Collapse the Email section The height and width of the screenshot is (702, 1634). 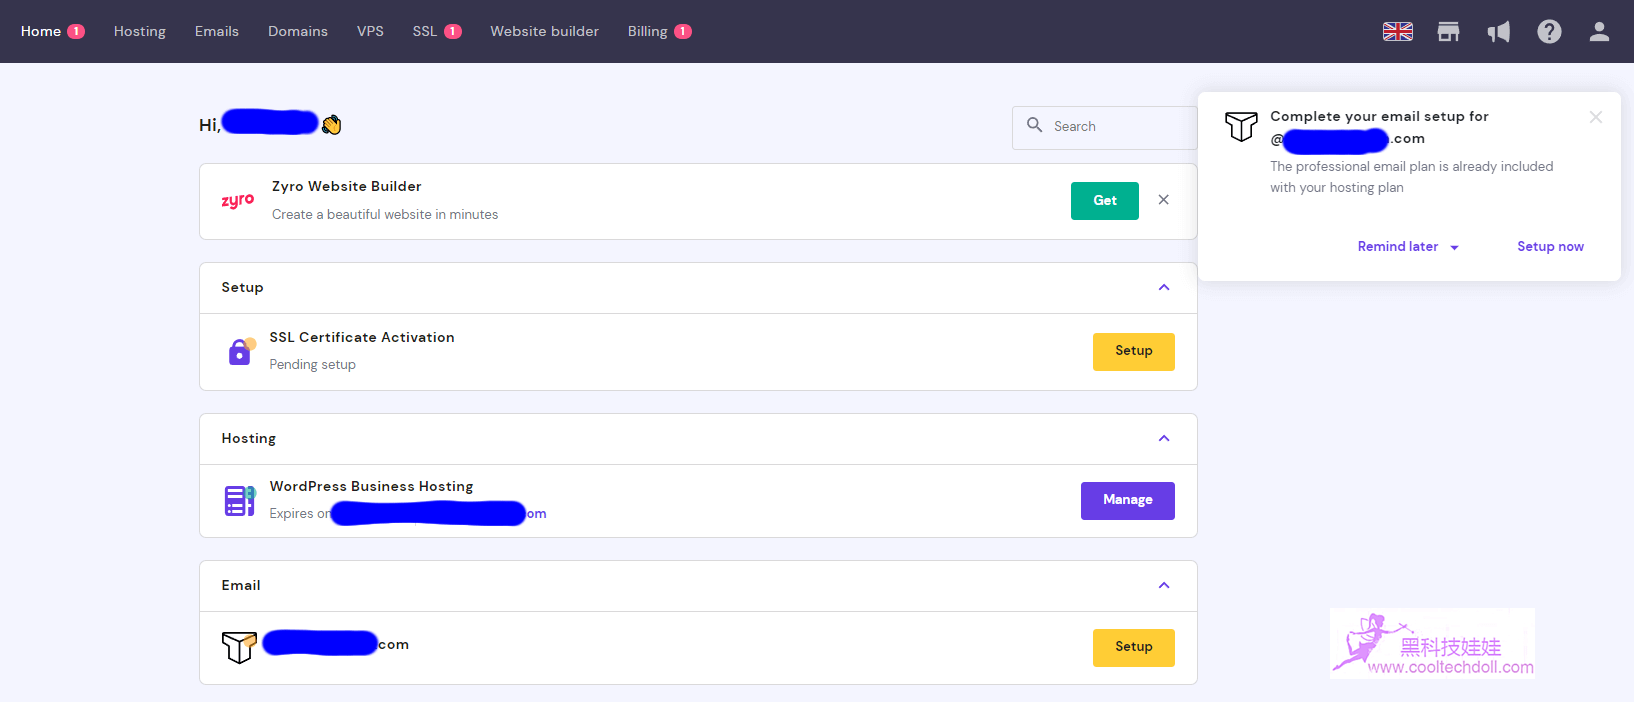click(x=1164, y=586)
